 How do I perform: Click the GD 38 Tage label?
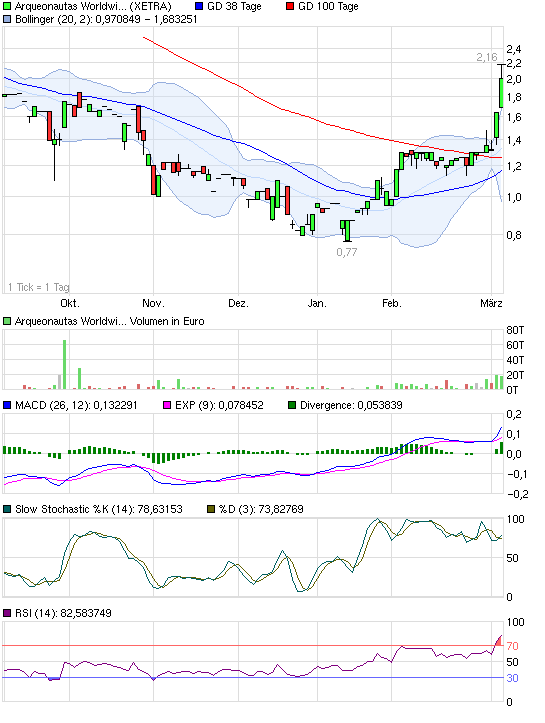click(x=234, y=6)
